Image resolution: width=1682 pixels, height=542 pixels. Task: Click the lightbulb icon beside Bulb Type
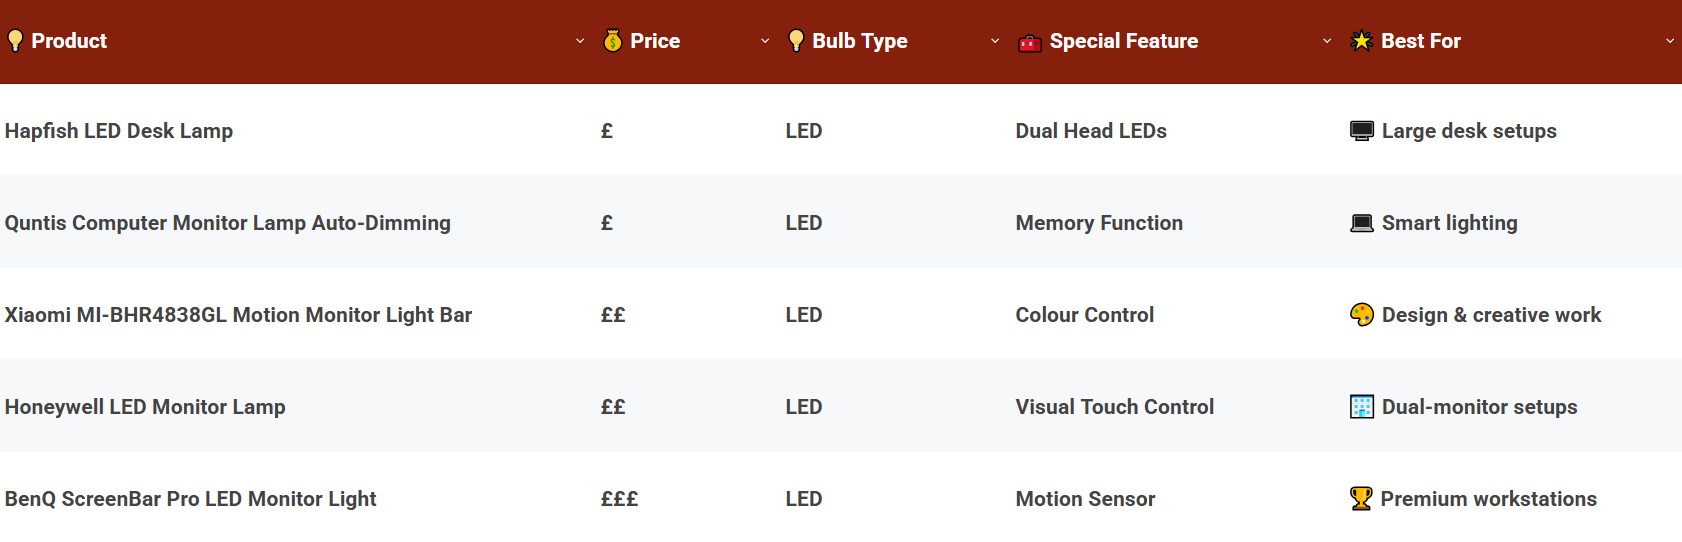point(796,41)
